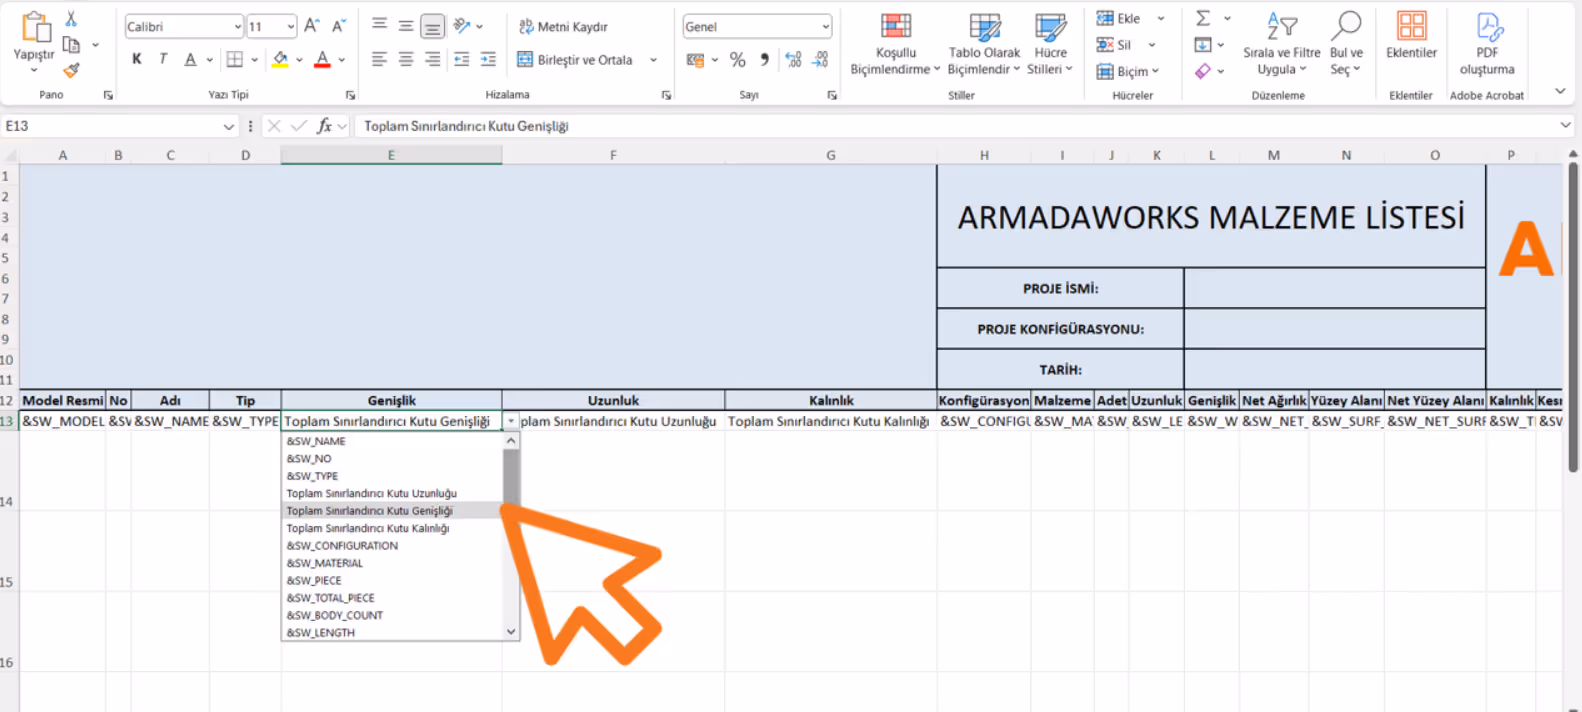1582x712 pixels.
Task: Click decrease decimal icon
Action: pyautogui.click(x=820, y=60)
